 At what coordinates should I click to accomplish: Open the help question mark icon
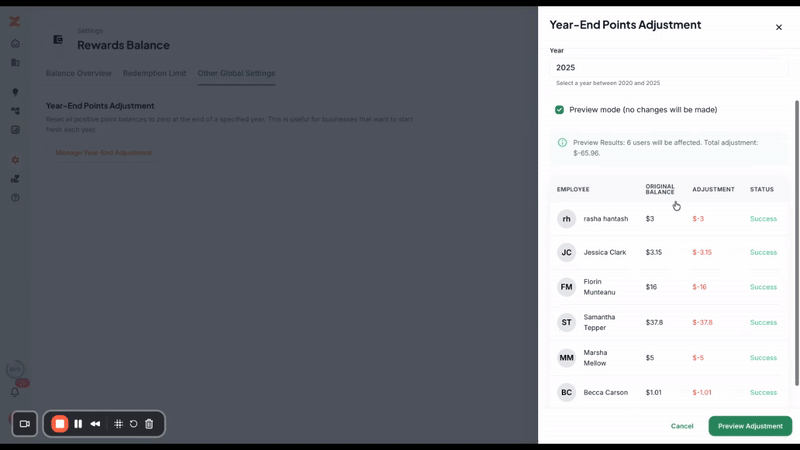pyautogui.click(x=15, y=197)
